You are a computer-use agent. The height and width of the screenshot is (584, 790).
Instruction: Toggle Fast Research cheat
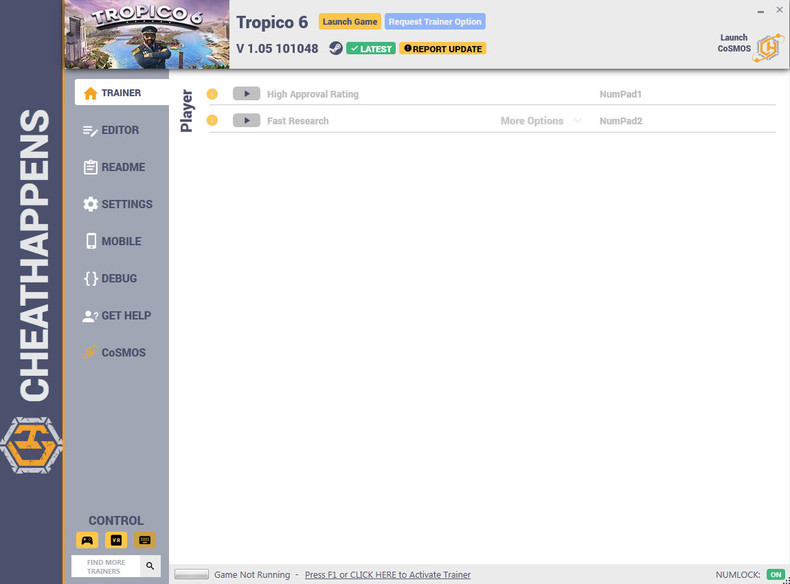coord(246,120)
